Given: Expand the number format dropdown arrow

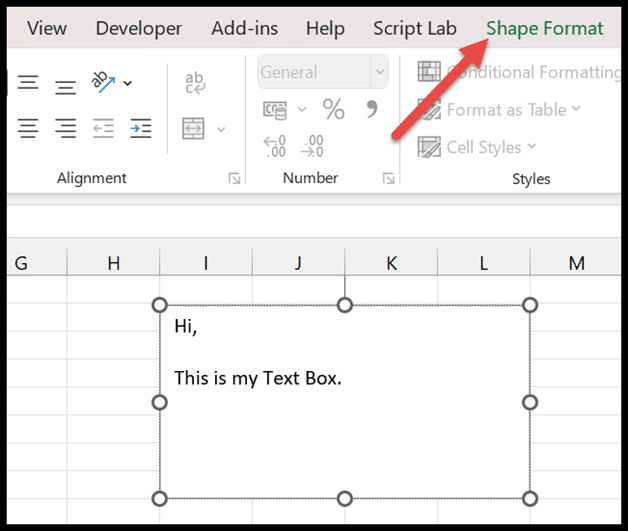Looking at the screenshot, I should coord(380,72).
